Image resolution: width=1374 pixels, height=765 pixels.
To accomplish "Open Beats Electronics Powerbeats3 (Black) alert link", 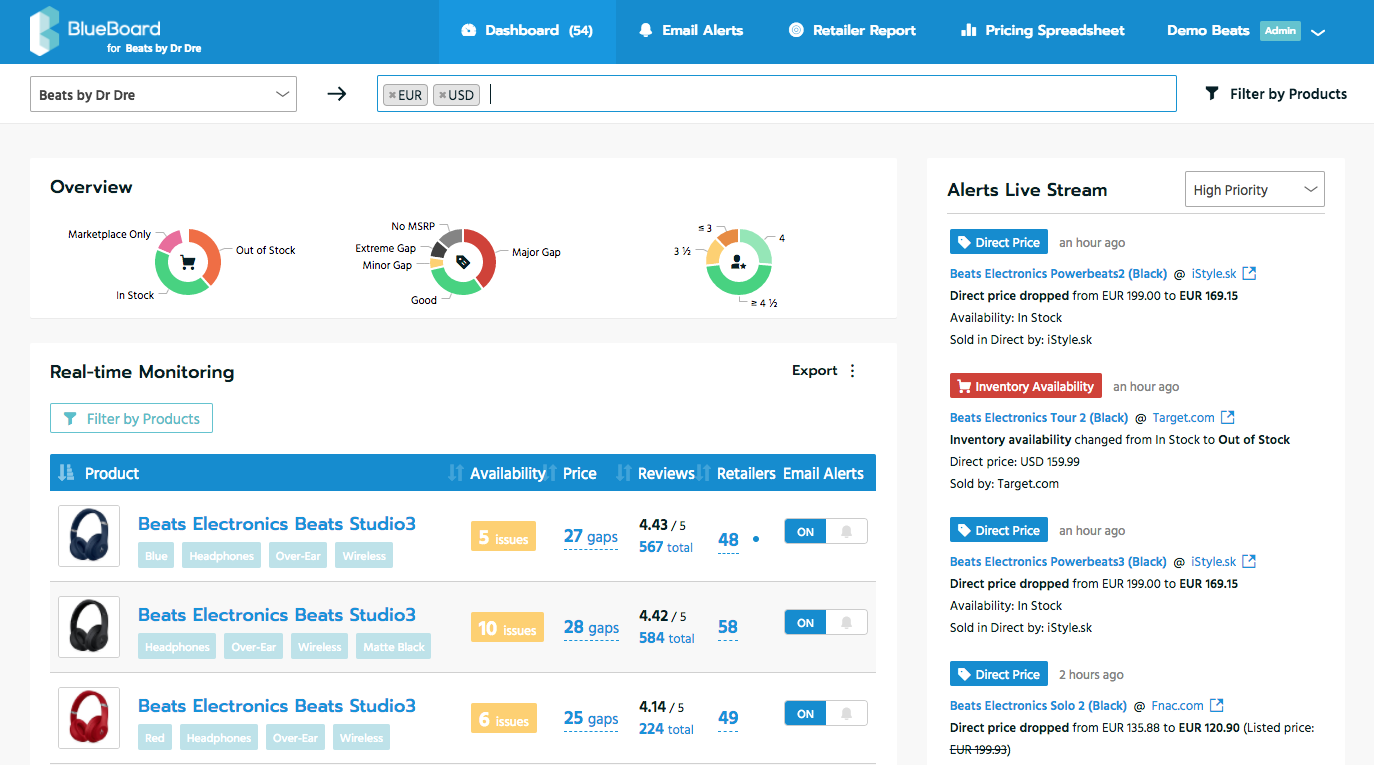I will (x=1058, y=561).
